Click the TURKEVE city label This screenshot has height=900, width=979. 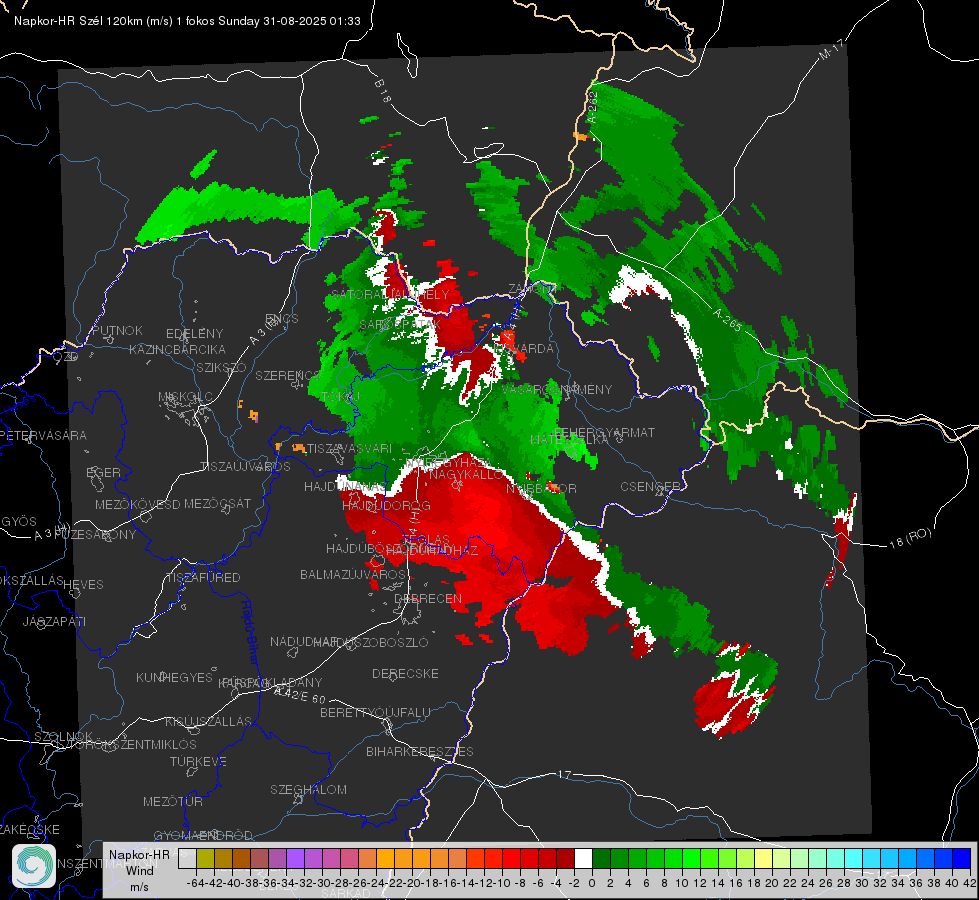click(198, 761)
